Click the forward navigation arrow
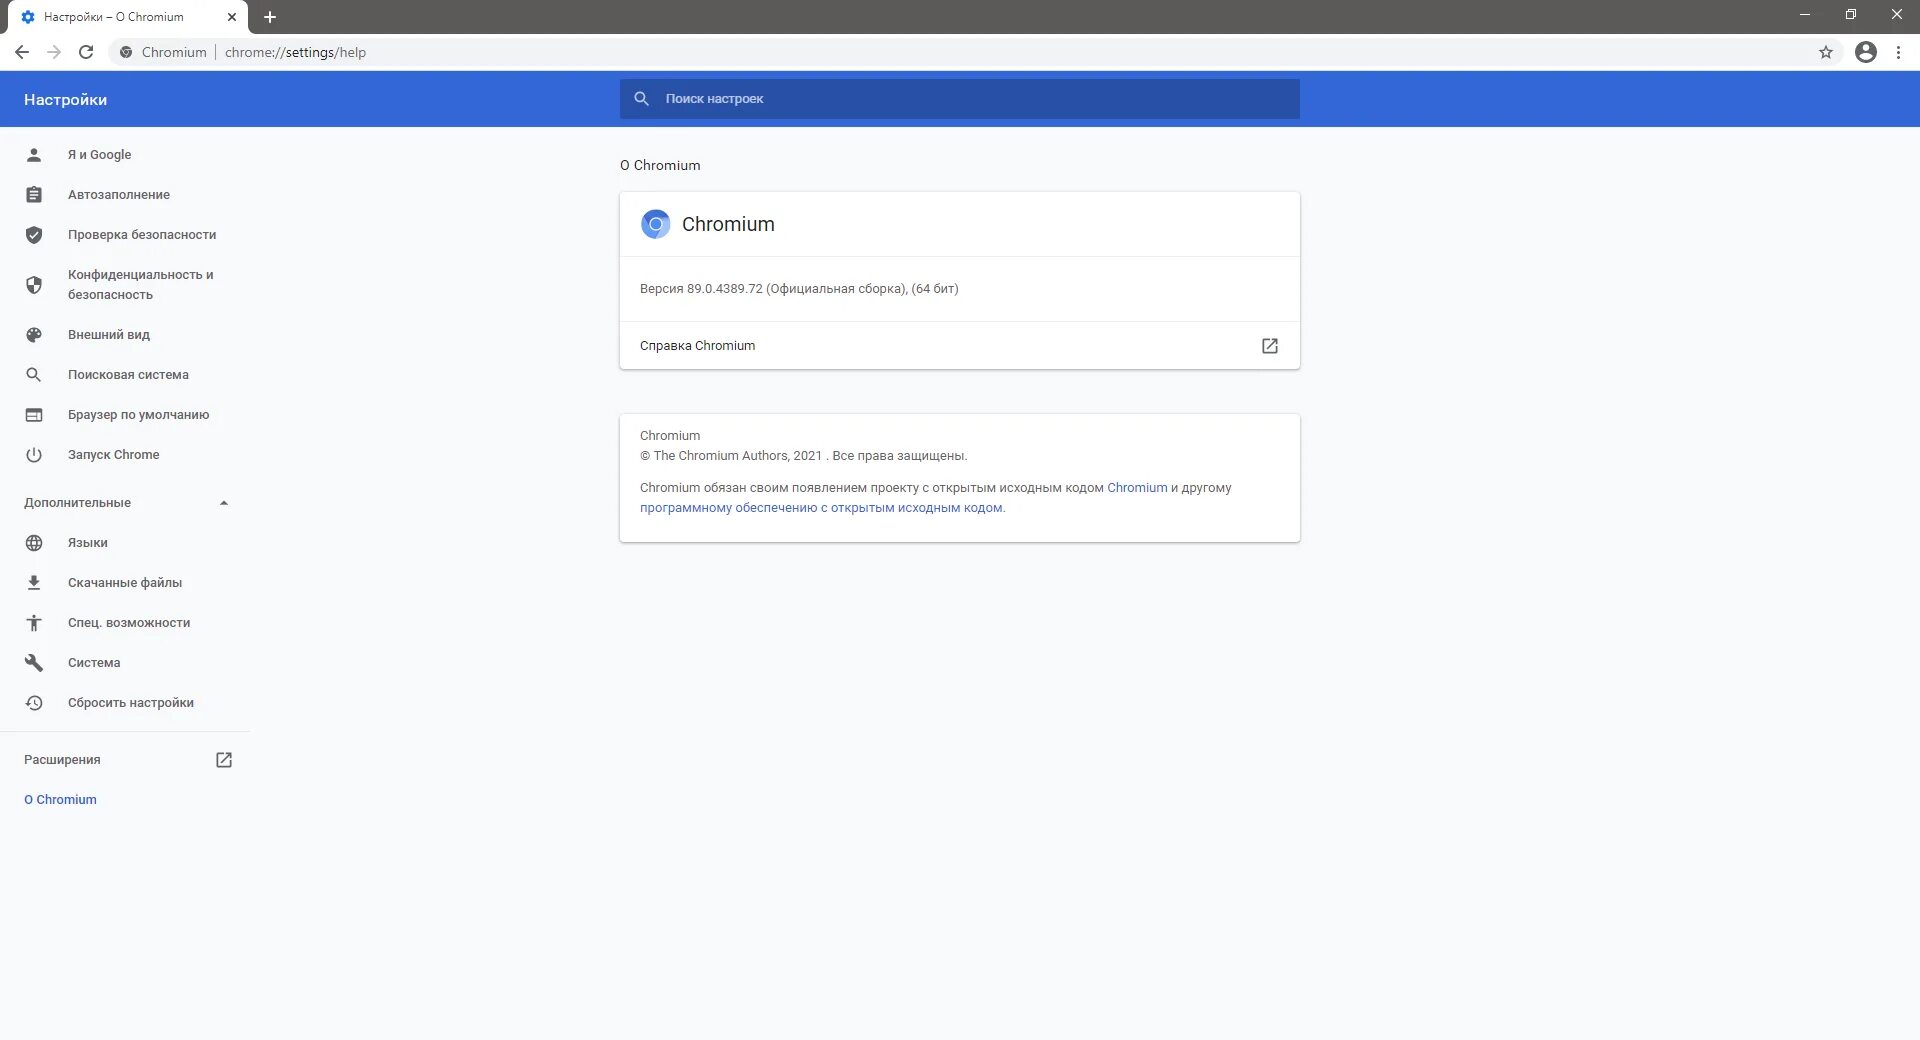 (54, 52)
